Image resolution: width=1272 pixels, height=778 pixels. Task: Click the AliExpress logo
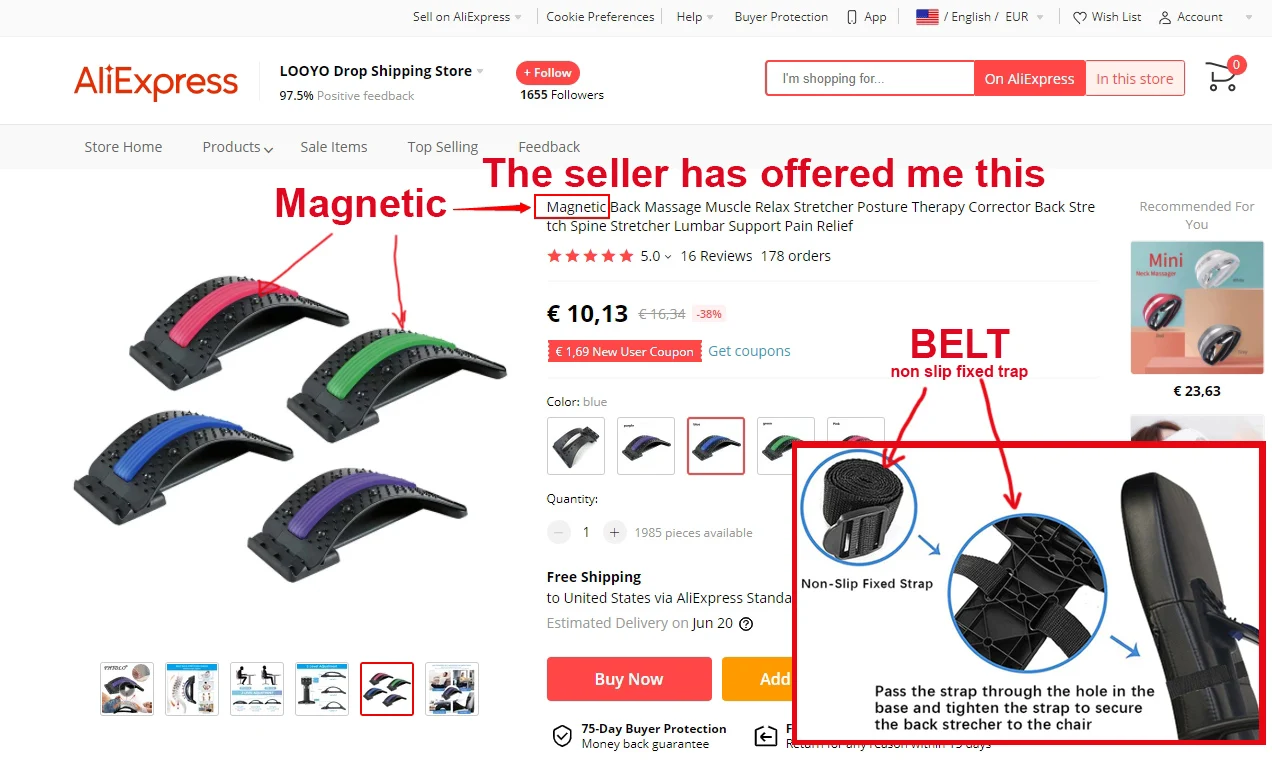pos(156,82)
